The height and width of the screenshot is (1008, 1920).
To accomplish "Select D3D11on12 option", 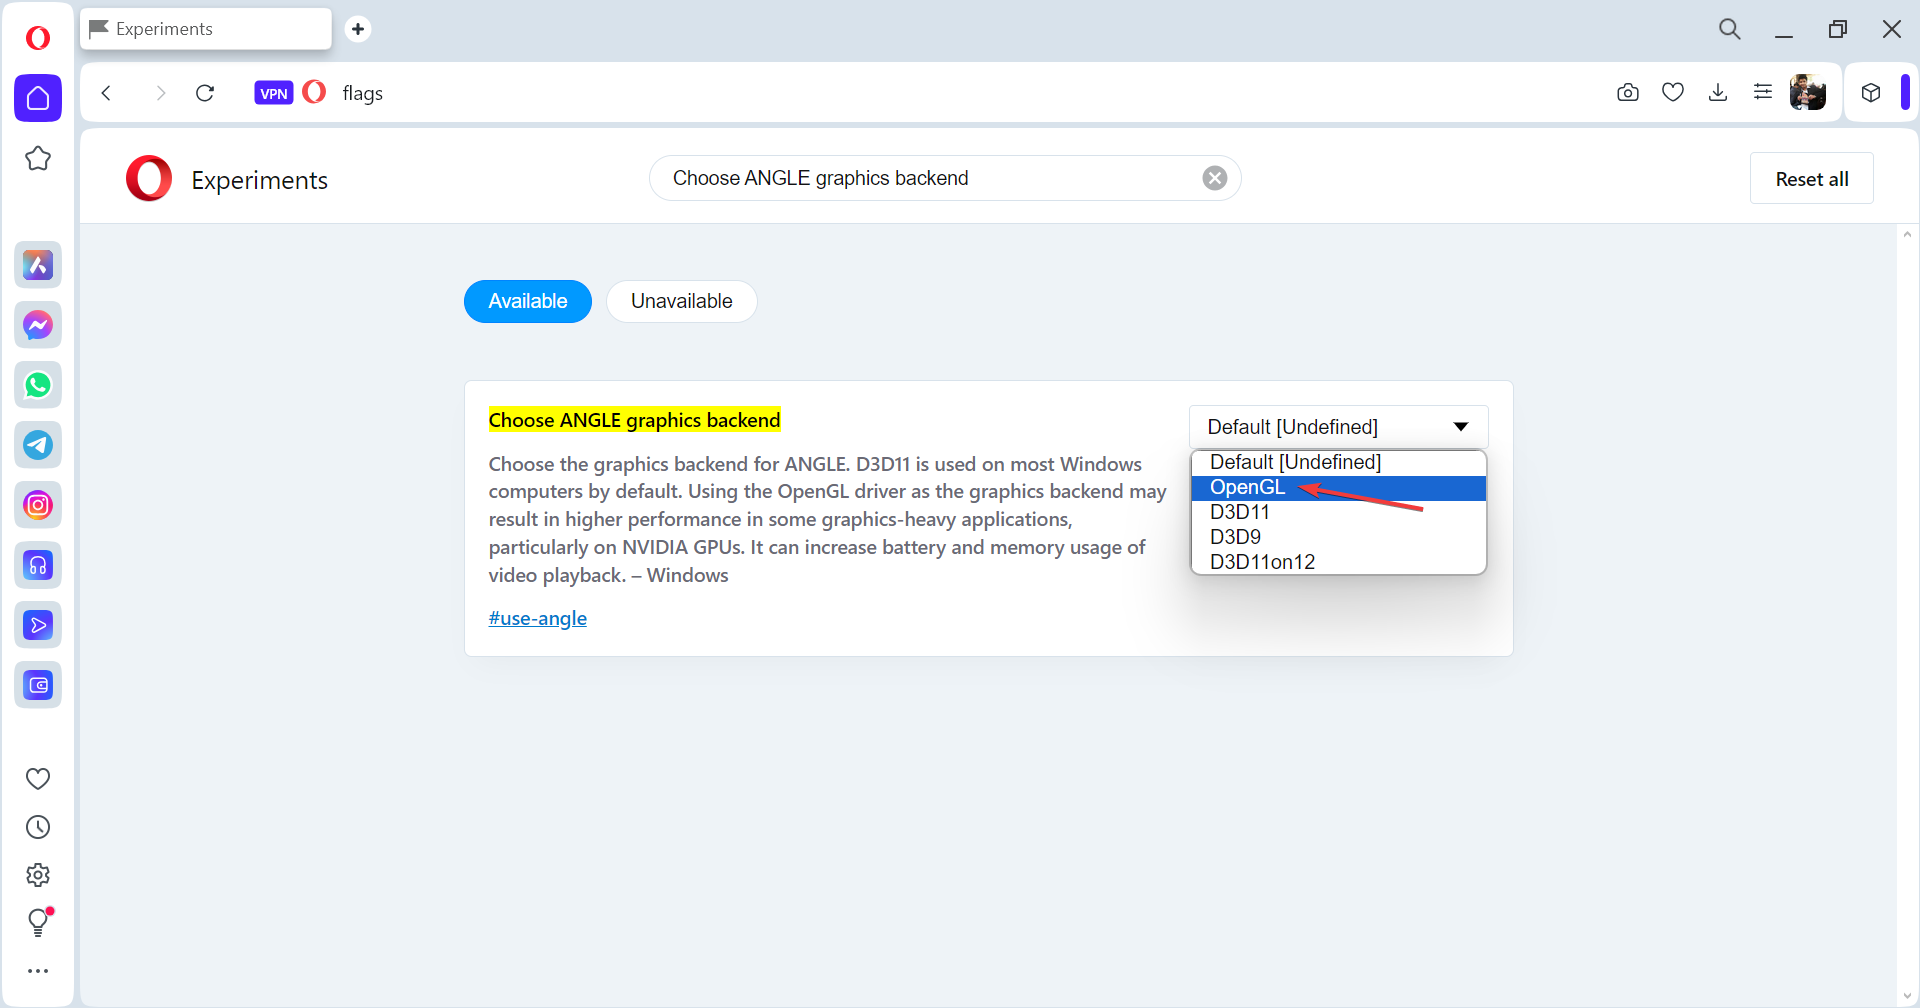I will [x=1338, y=562].
